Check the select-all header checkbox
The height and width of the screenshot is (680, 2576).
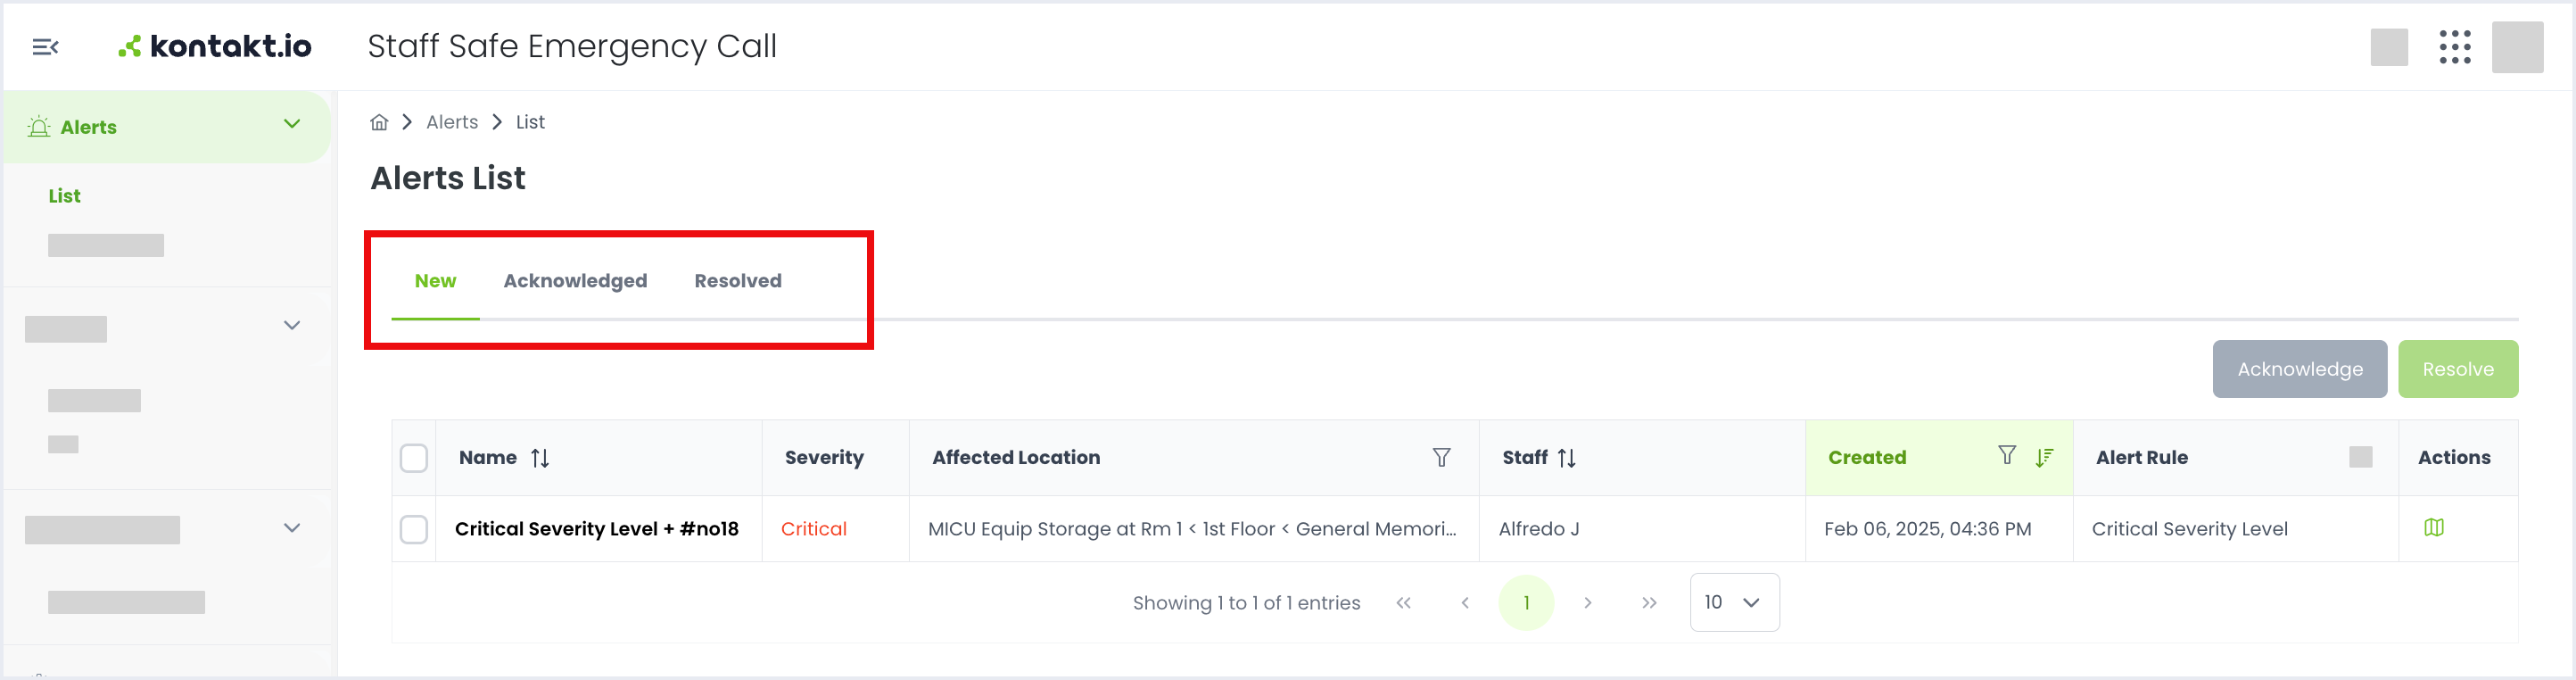(x=414, y=458)
